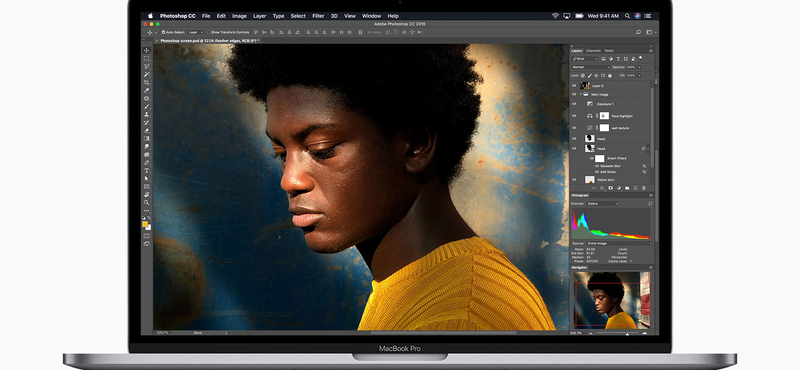Hide the Main Image group
Image resolution: width=800 pixels, height=370 pixels.
574,94
